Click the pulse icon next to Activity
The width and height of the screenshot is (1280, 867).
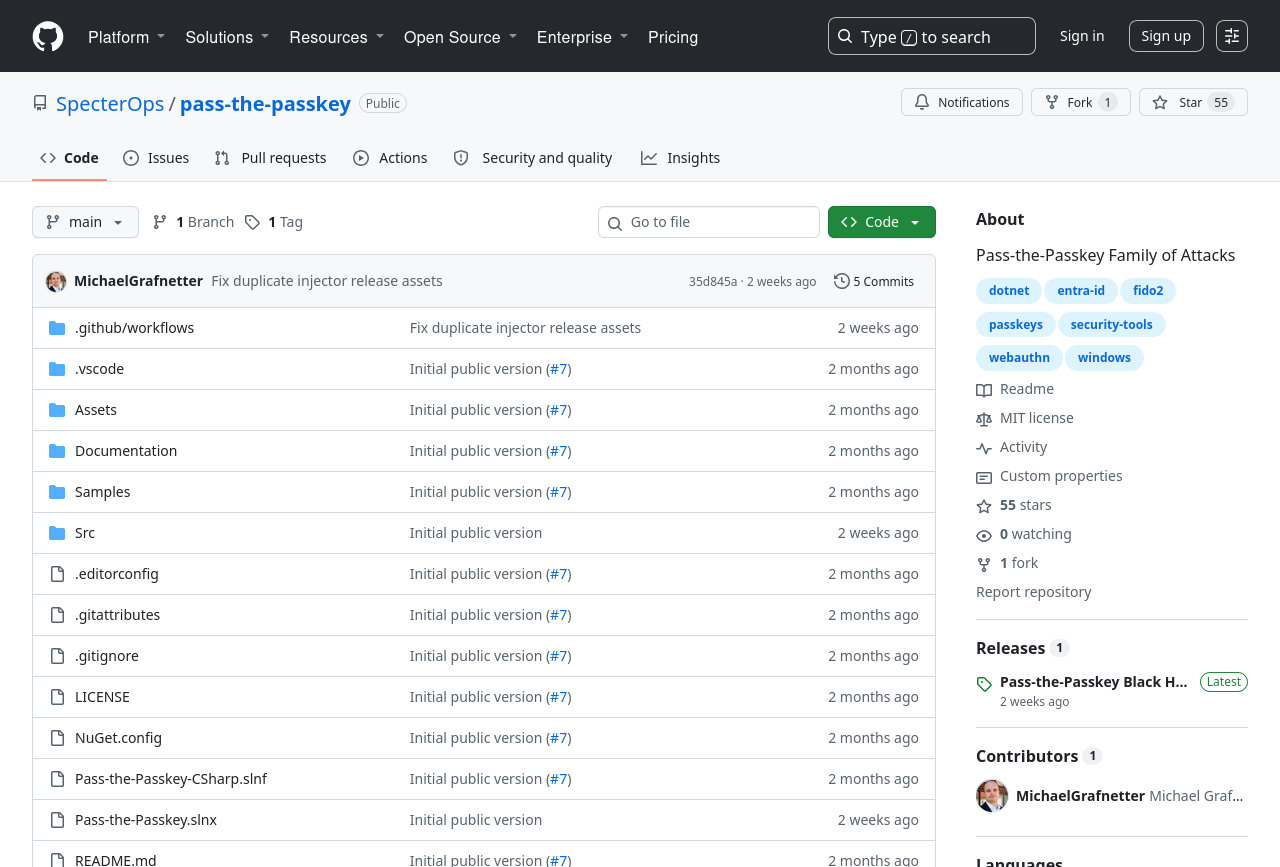(984, 448)
